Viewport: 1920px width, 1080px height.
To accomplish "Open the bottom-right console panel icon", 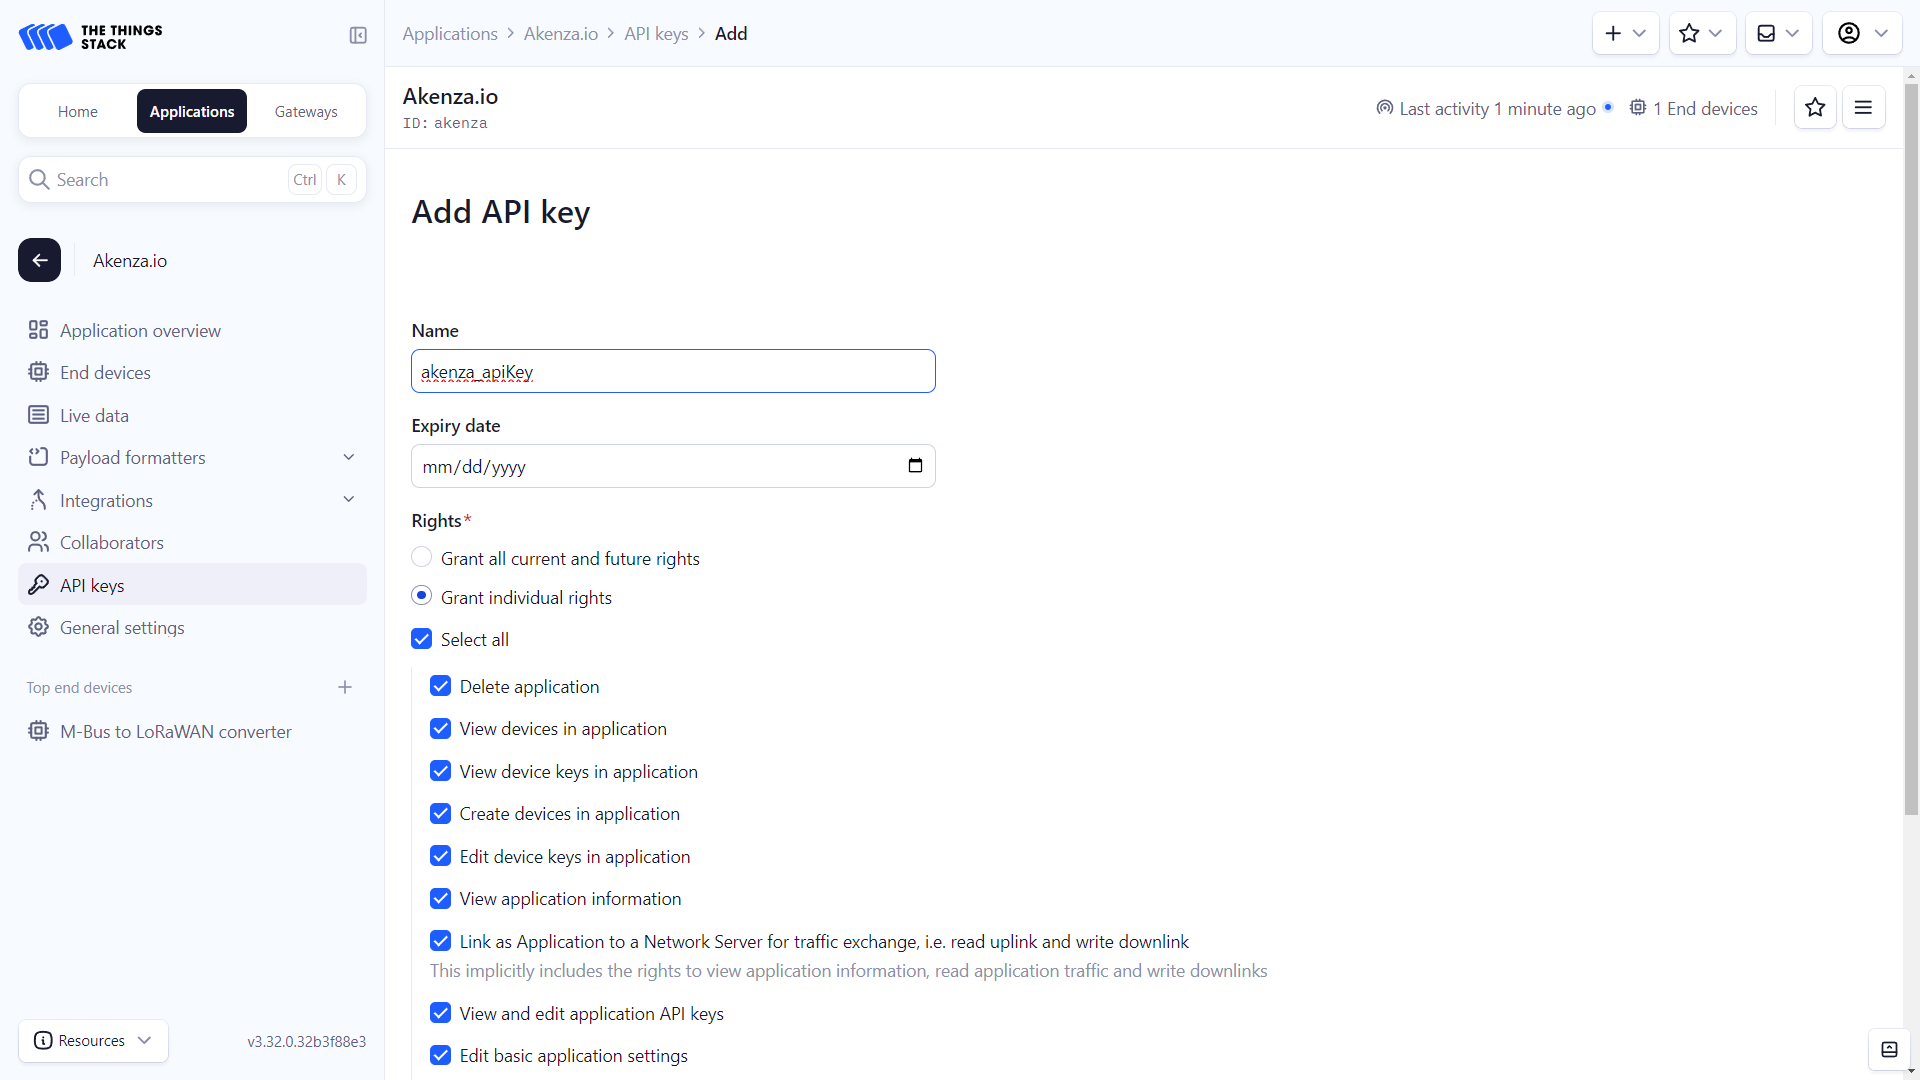I will pyautogui.click(x=1889, y=1049).
